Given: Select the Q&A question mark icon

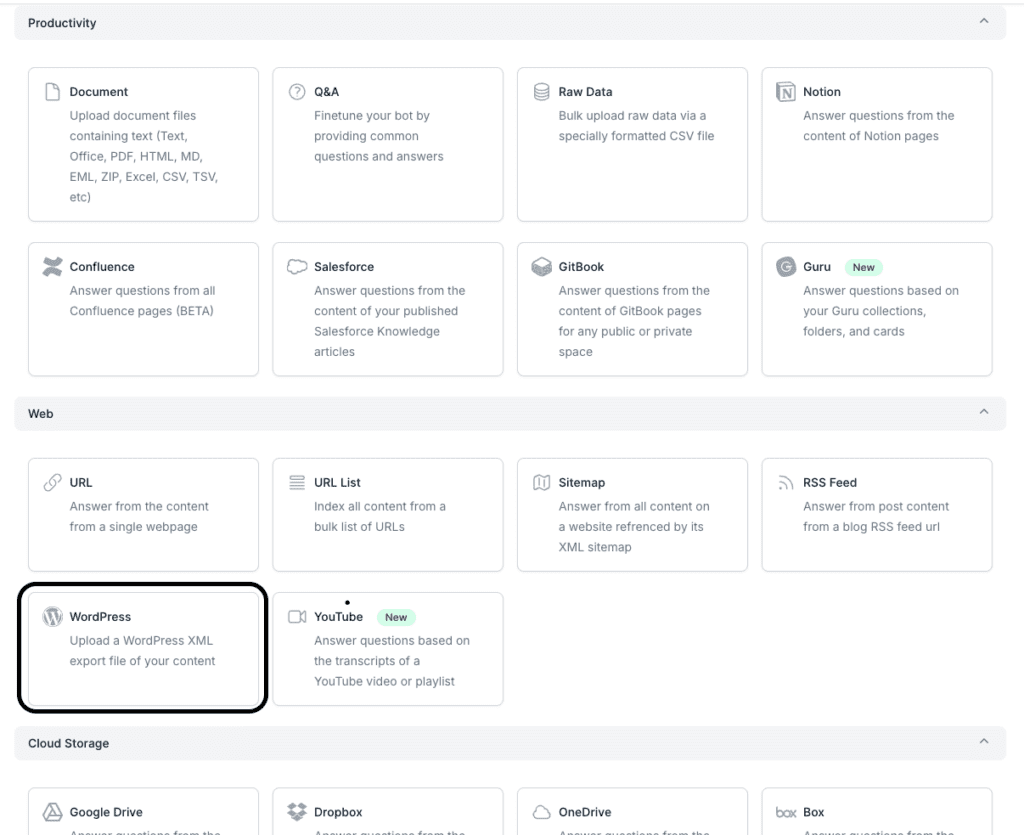Looking at the screenshot, I should 297,92.
